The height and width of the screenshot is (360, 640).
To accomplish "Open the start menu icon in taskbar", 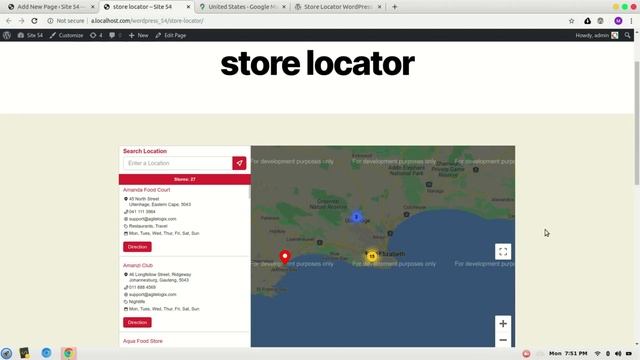I will pos(7,353).
